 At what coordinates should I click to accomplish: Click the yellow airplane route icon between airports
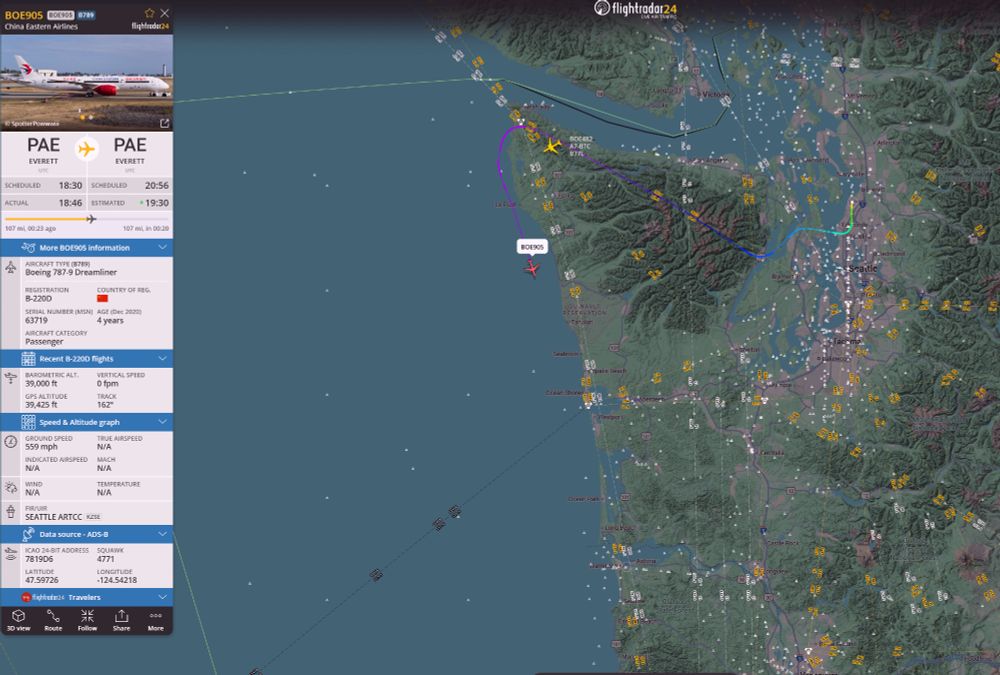[x=86, y=149]
